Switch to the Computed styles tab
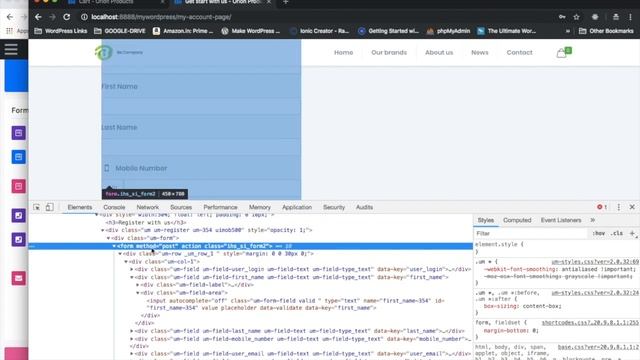Screen dimensions: 640x360 [517, 220]
